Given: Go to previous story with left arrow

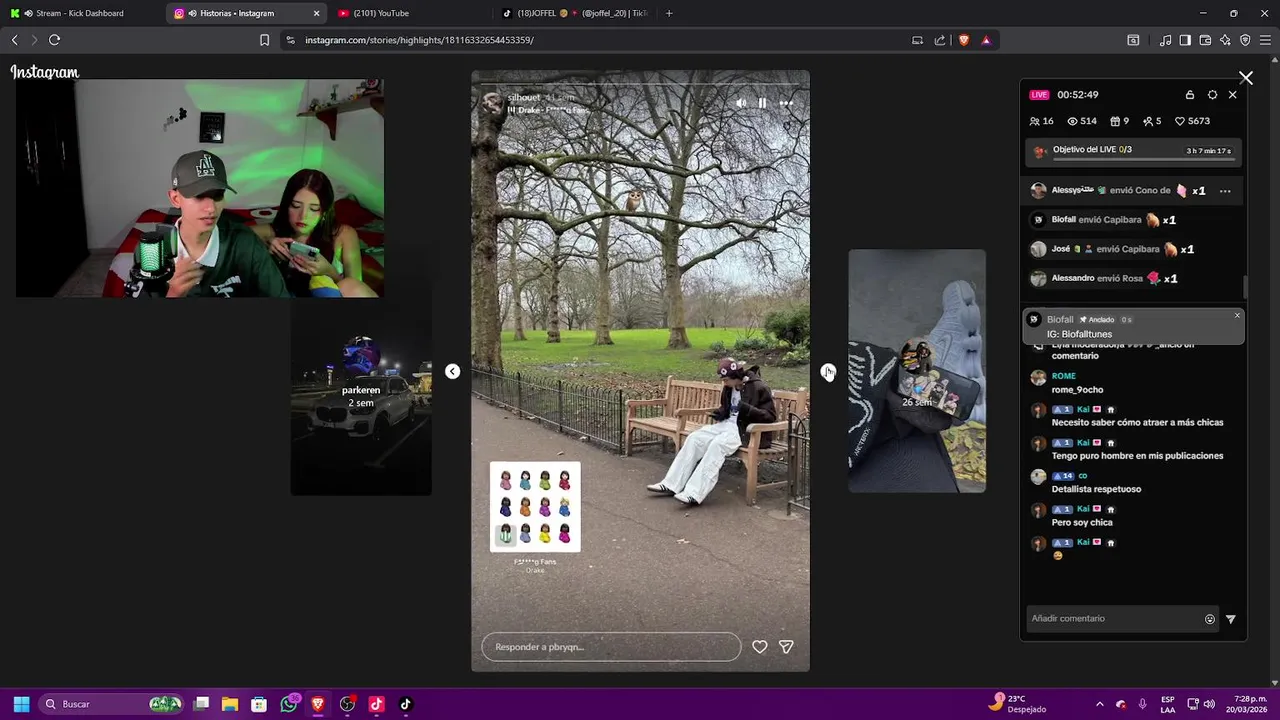Looking at the screenshot, I should click(452, 371).
